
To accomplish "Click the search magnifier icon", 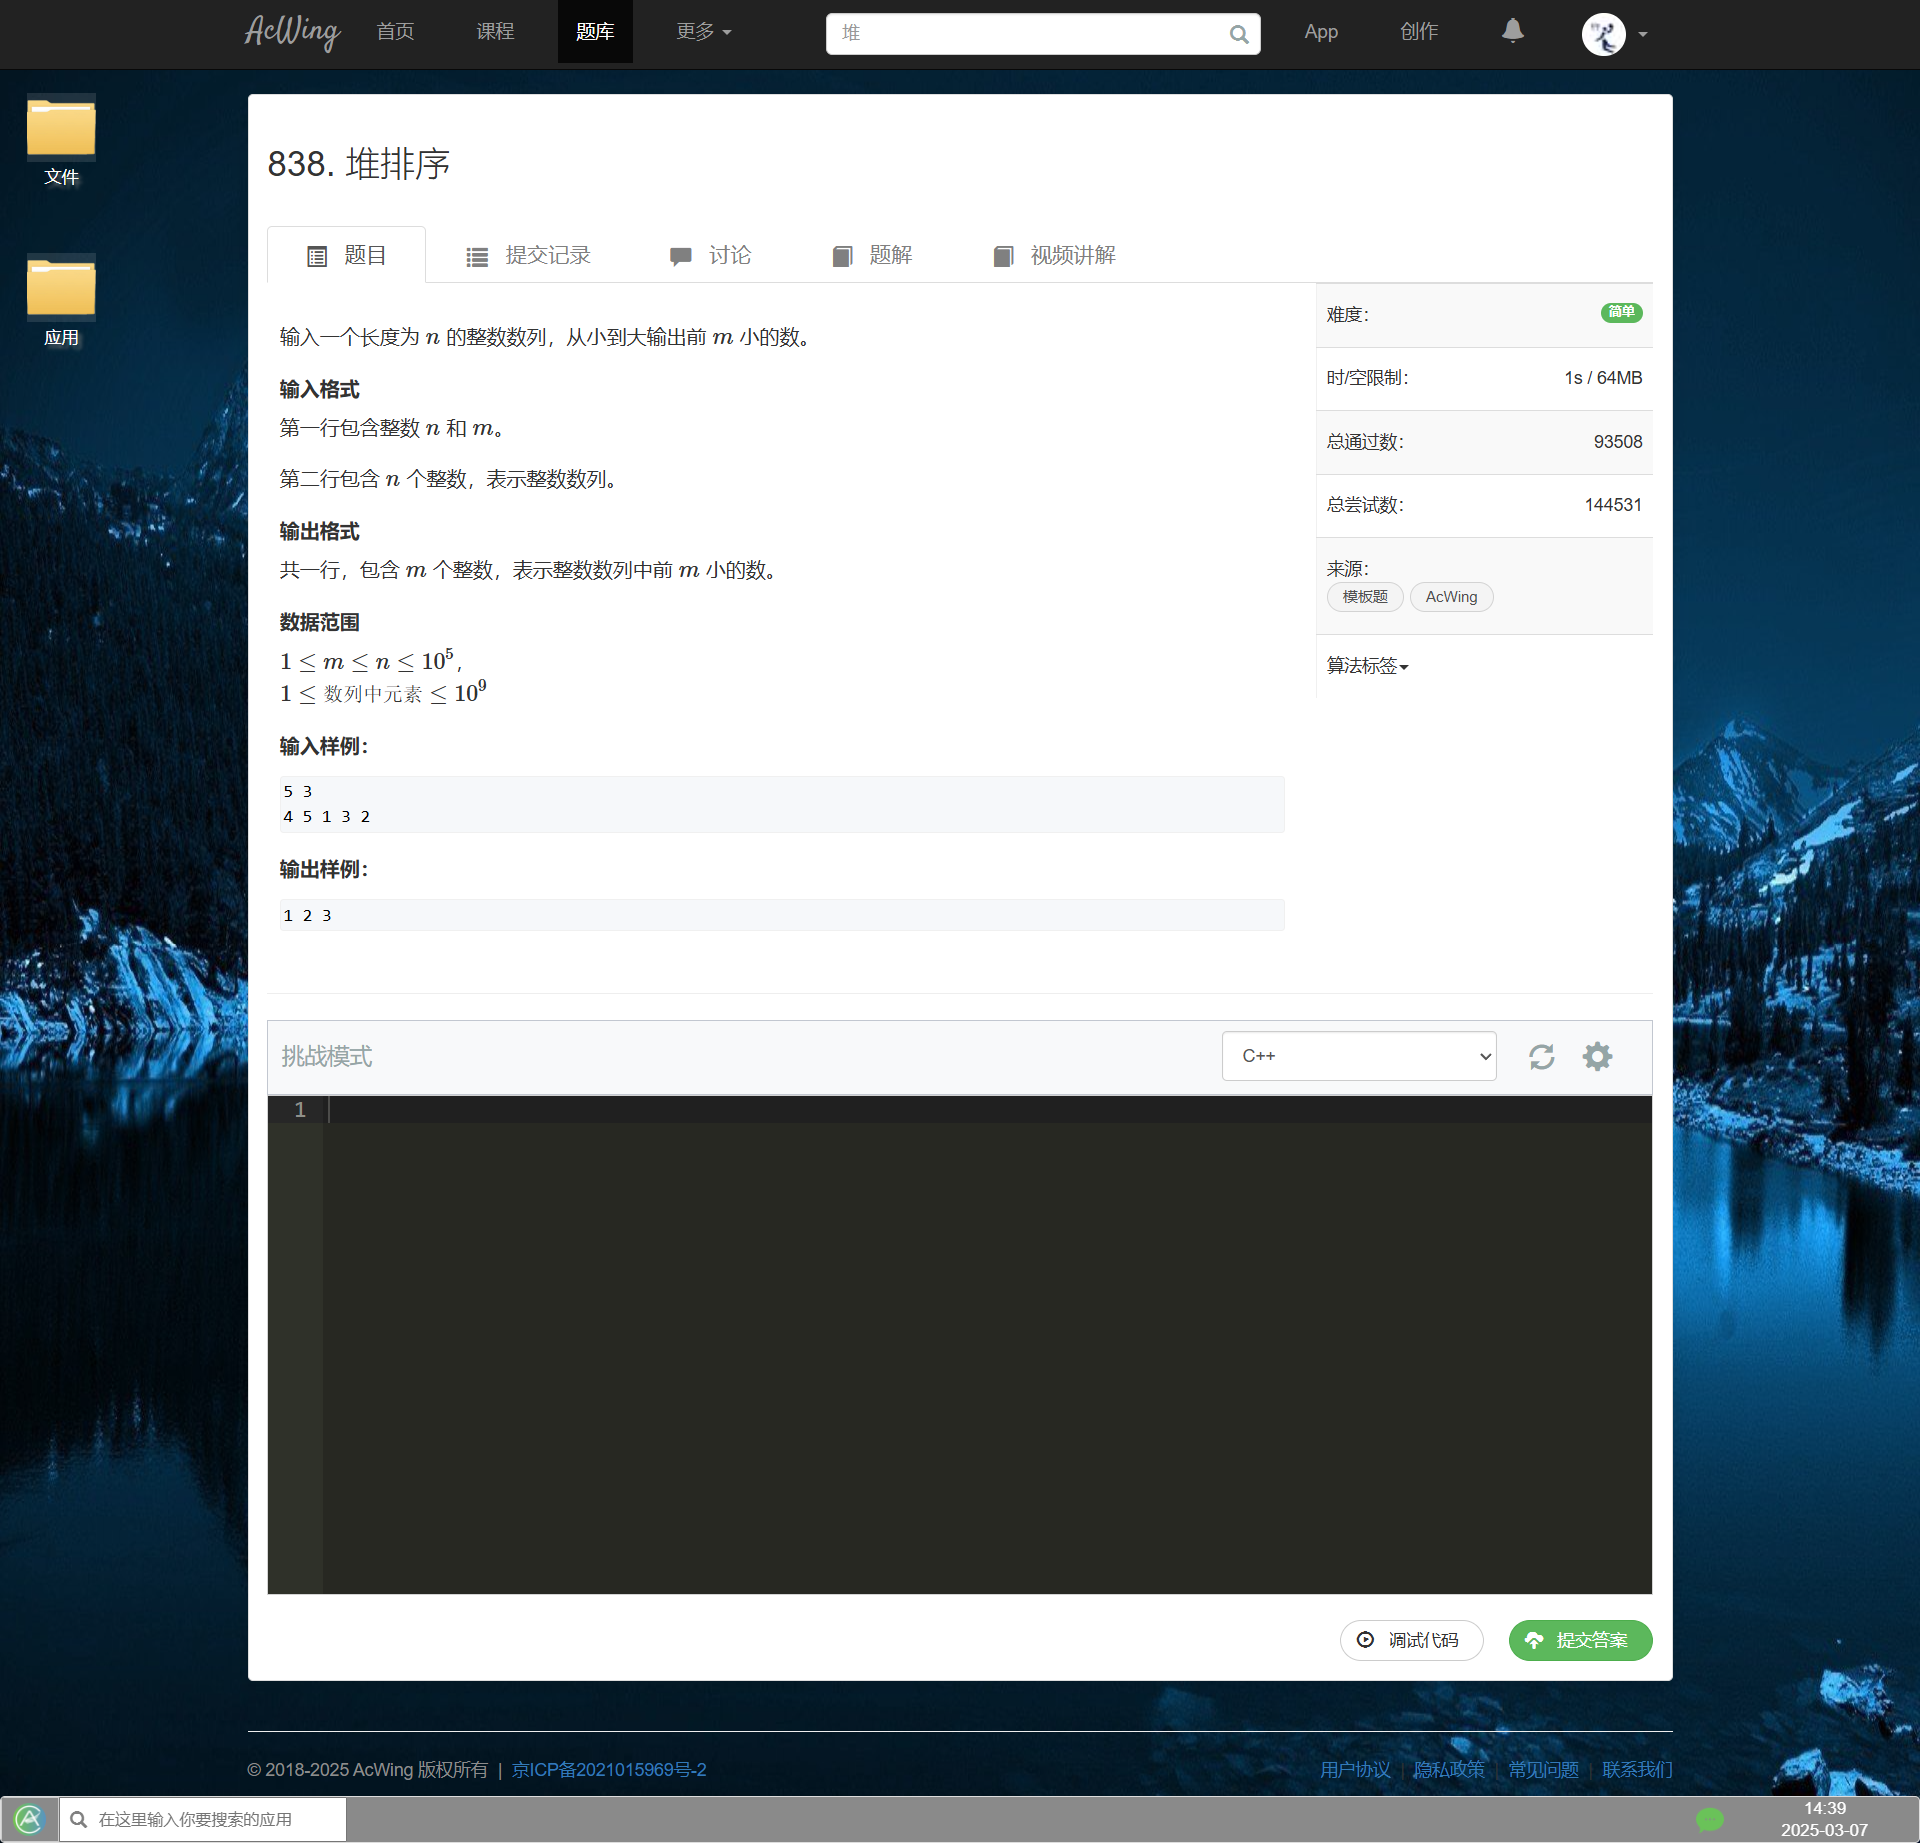I will coord(1239,34).
